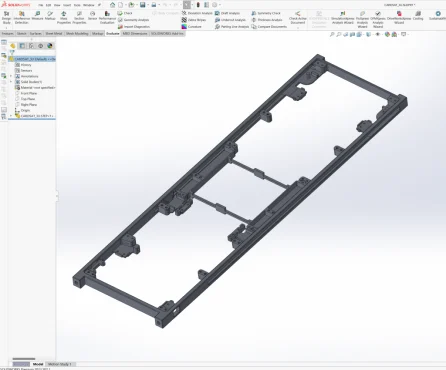Expand the Solid Bodies node

[11, 82]
